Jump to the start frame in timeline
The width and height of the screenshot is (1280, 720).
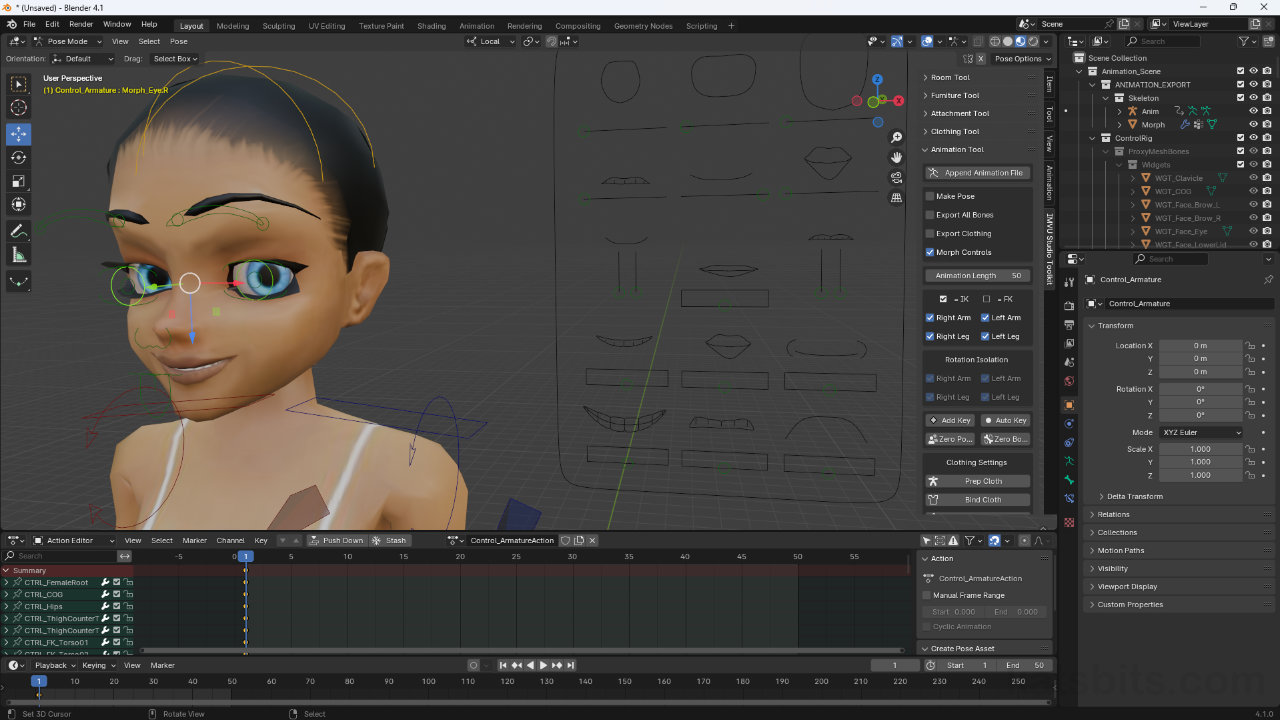pyautogui.click(x=504, y=665)
